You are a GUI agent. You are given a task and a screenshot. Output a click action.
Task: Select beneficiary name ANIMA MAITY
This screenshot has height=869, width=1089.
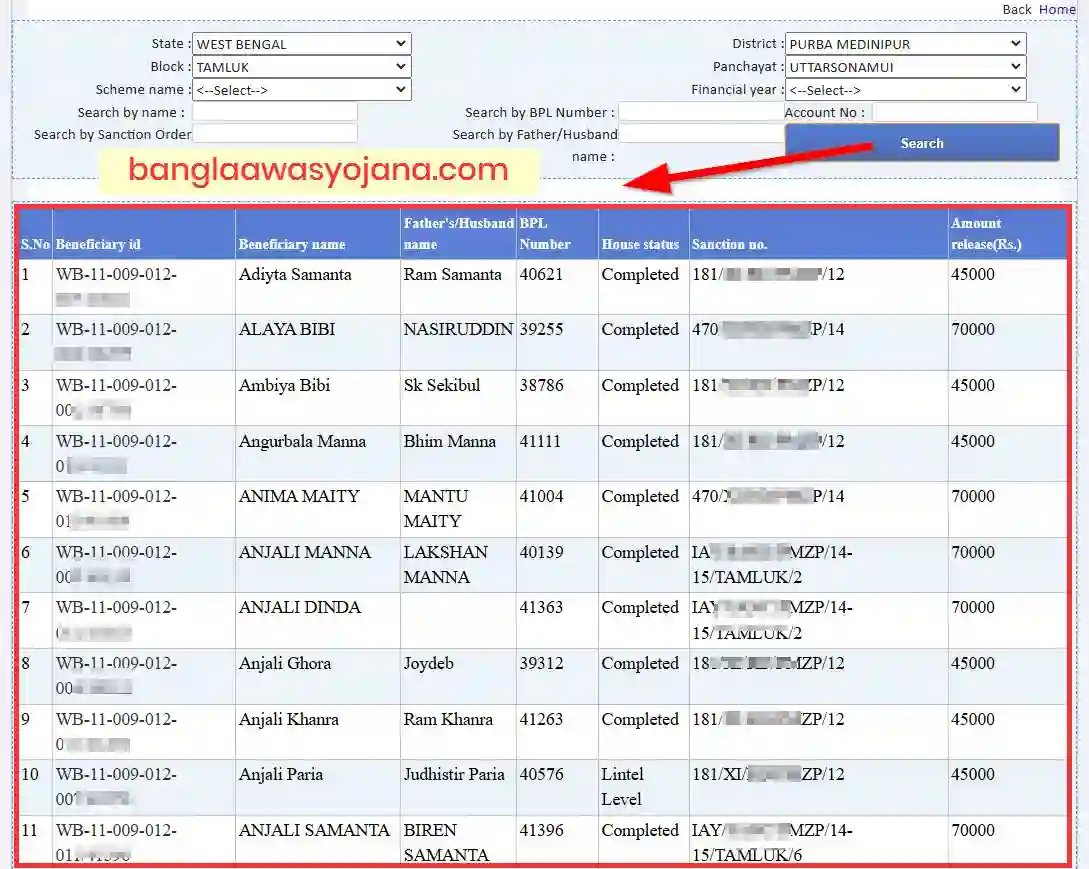(299, 496)
